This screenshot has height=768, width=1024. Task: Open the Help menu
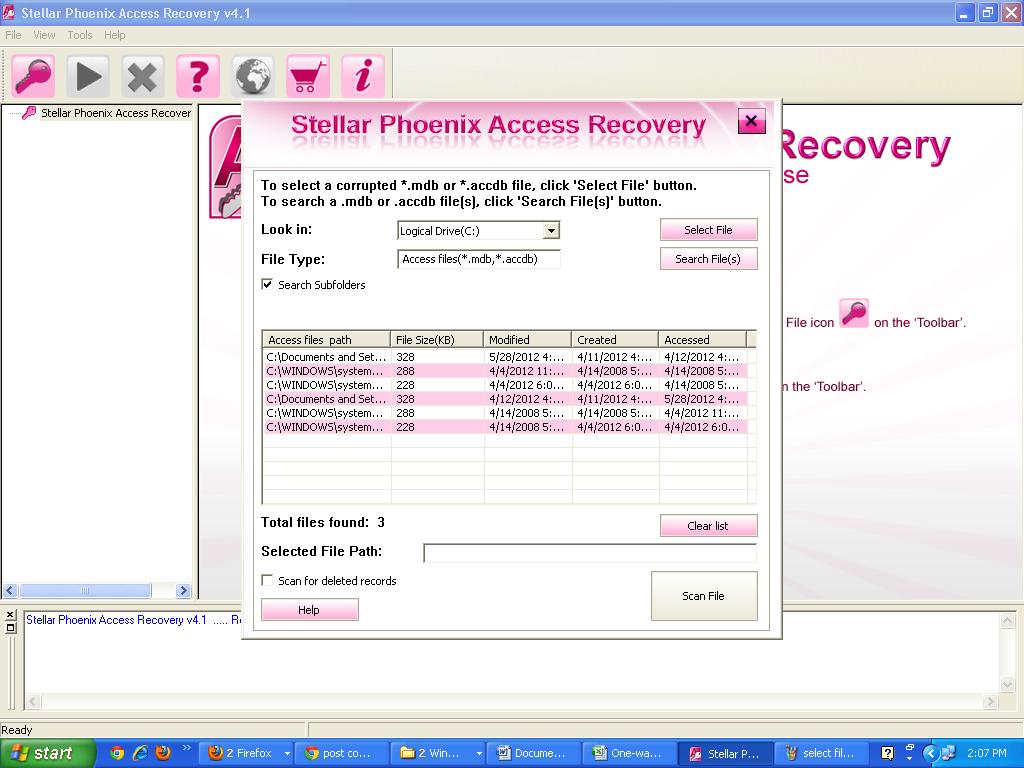tap(114, 35)
